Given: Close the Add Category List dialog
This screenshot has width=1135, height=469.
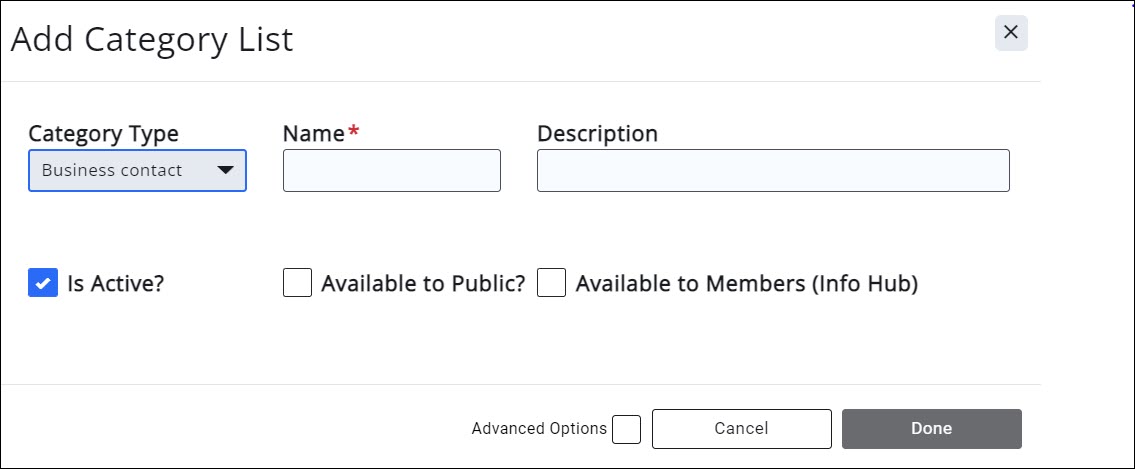Looking at the screenshot, I should click(x=1011, y=33).
